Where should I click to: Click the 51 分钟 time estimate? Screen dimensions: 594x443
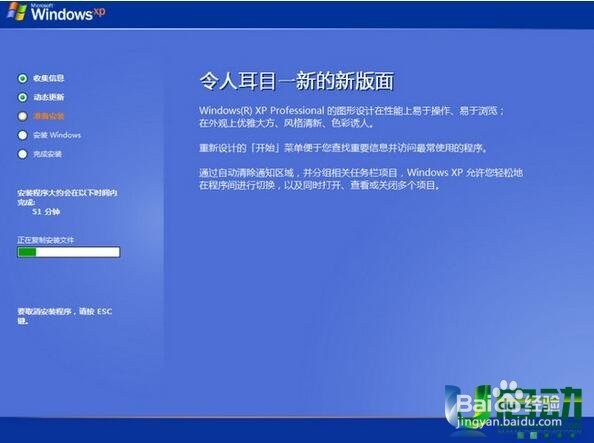click(46, 212)
